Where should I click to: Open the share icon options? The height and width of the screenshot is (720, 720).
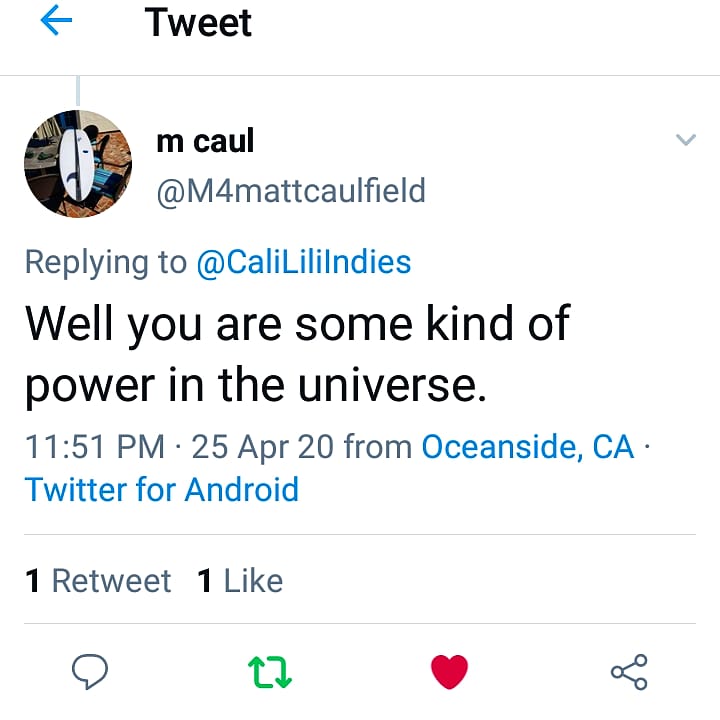pyautogui.click(x=629, y=671)
